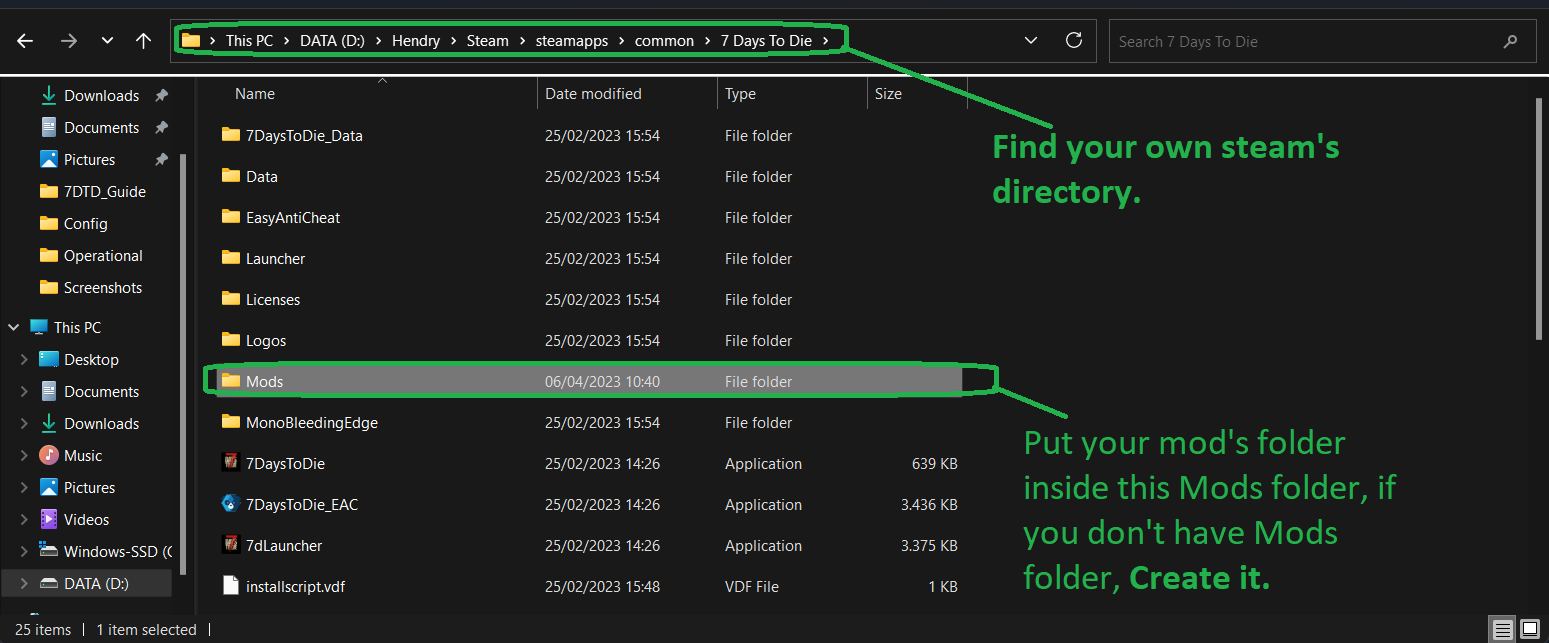Click the search magnifier icon
Viewport: 1549px width, 643px height.
pyautogui.click(x=1510, y=42)
